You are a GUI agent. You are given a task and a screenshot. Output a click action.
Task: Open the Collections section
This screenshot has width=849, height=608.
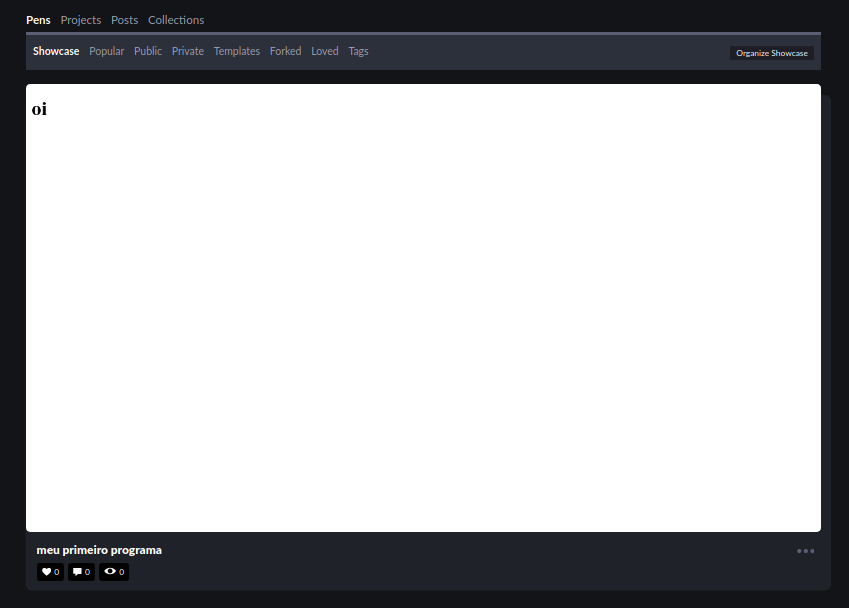176,19
